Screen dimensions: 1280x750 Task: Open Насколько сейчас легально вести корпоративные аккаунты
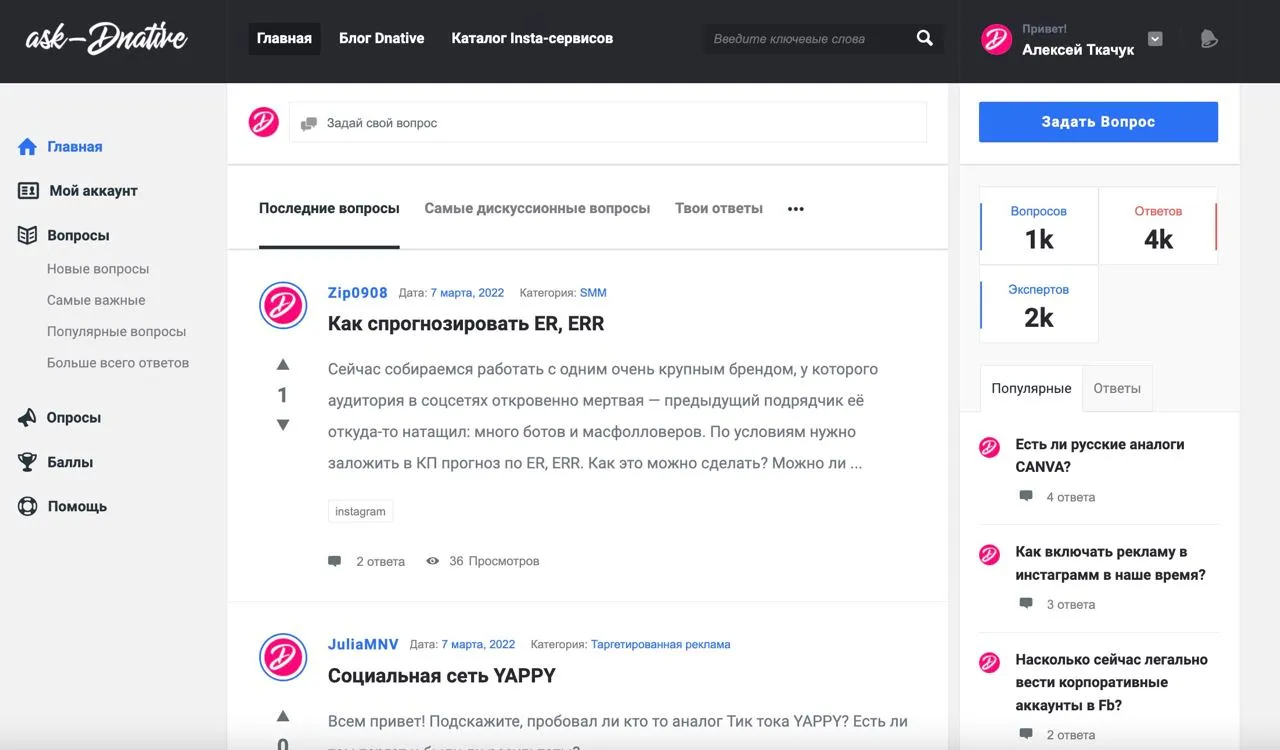click(1112, 682)
